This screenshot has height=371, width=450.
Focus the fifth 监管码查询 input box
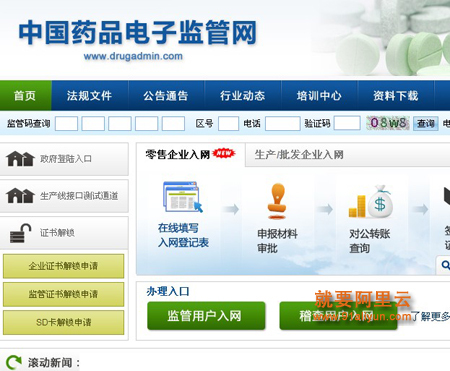[x=173, y=123]
